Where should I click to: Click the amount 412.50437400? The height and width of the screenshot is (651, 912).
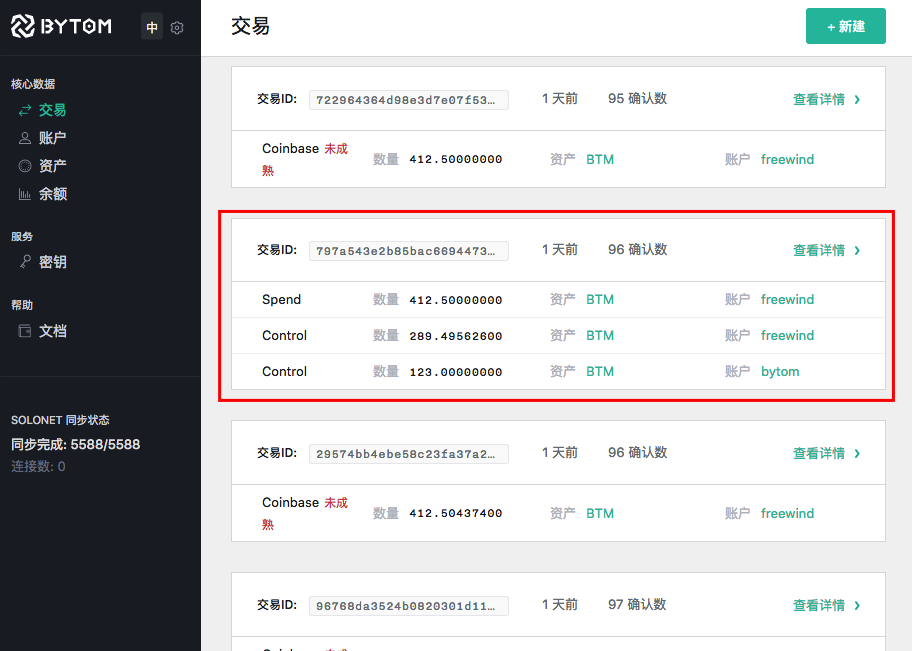[x=455, y=514]
